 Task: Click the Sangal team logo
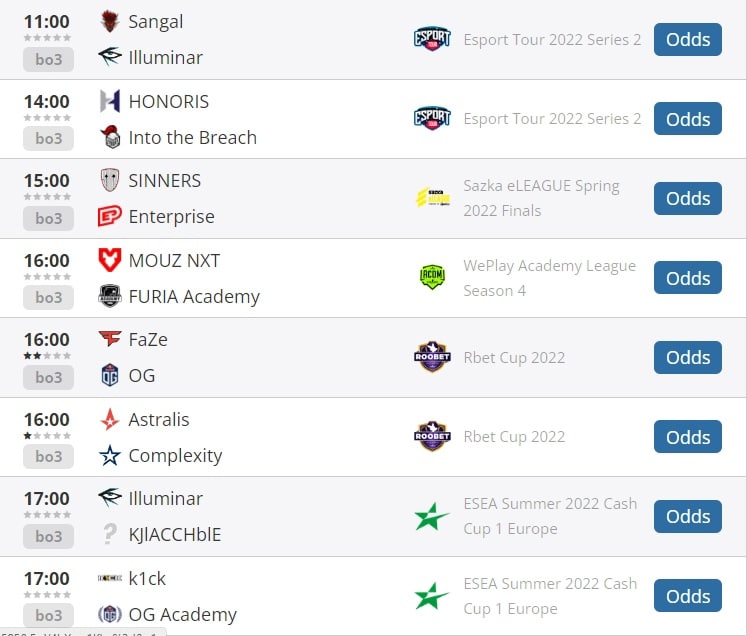coord(110,21)
